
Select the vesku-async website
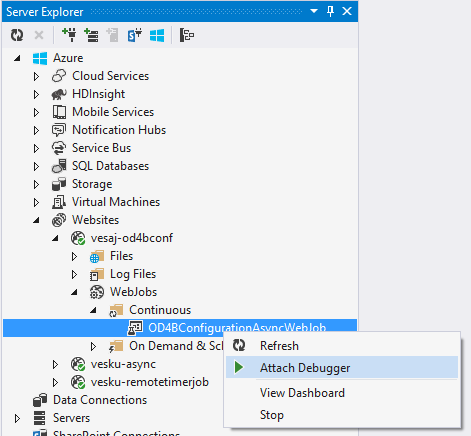[x=123, y=364]
